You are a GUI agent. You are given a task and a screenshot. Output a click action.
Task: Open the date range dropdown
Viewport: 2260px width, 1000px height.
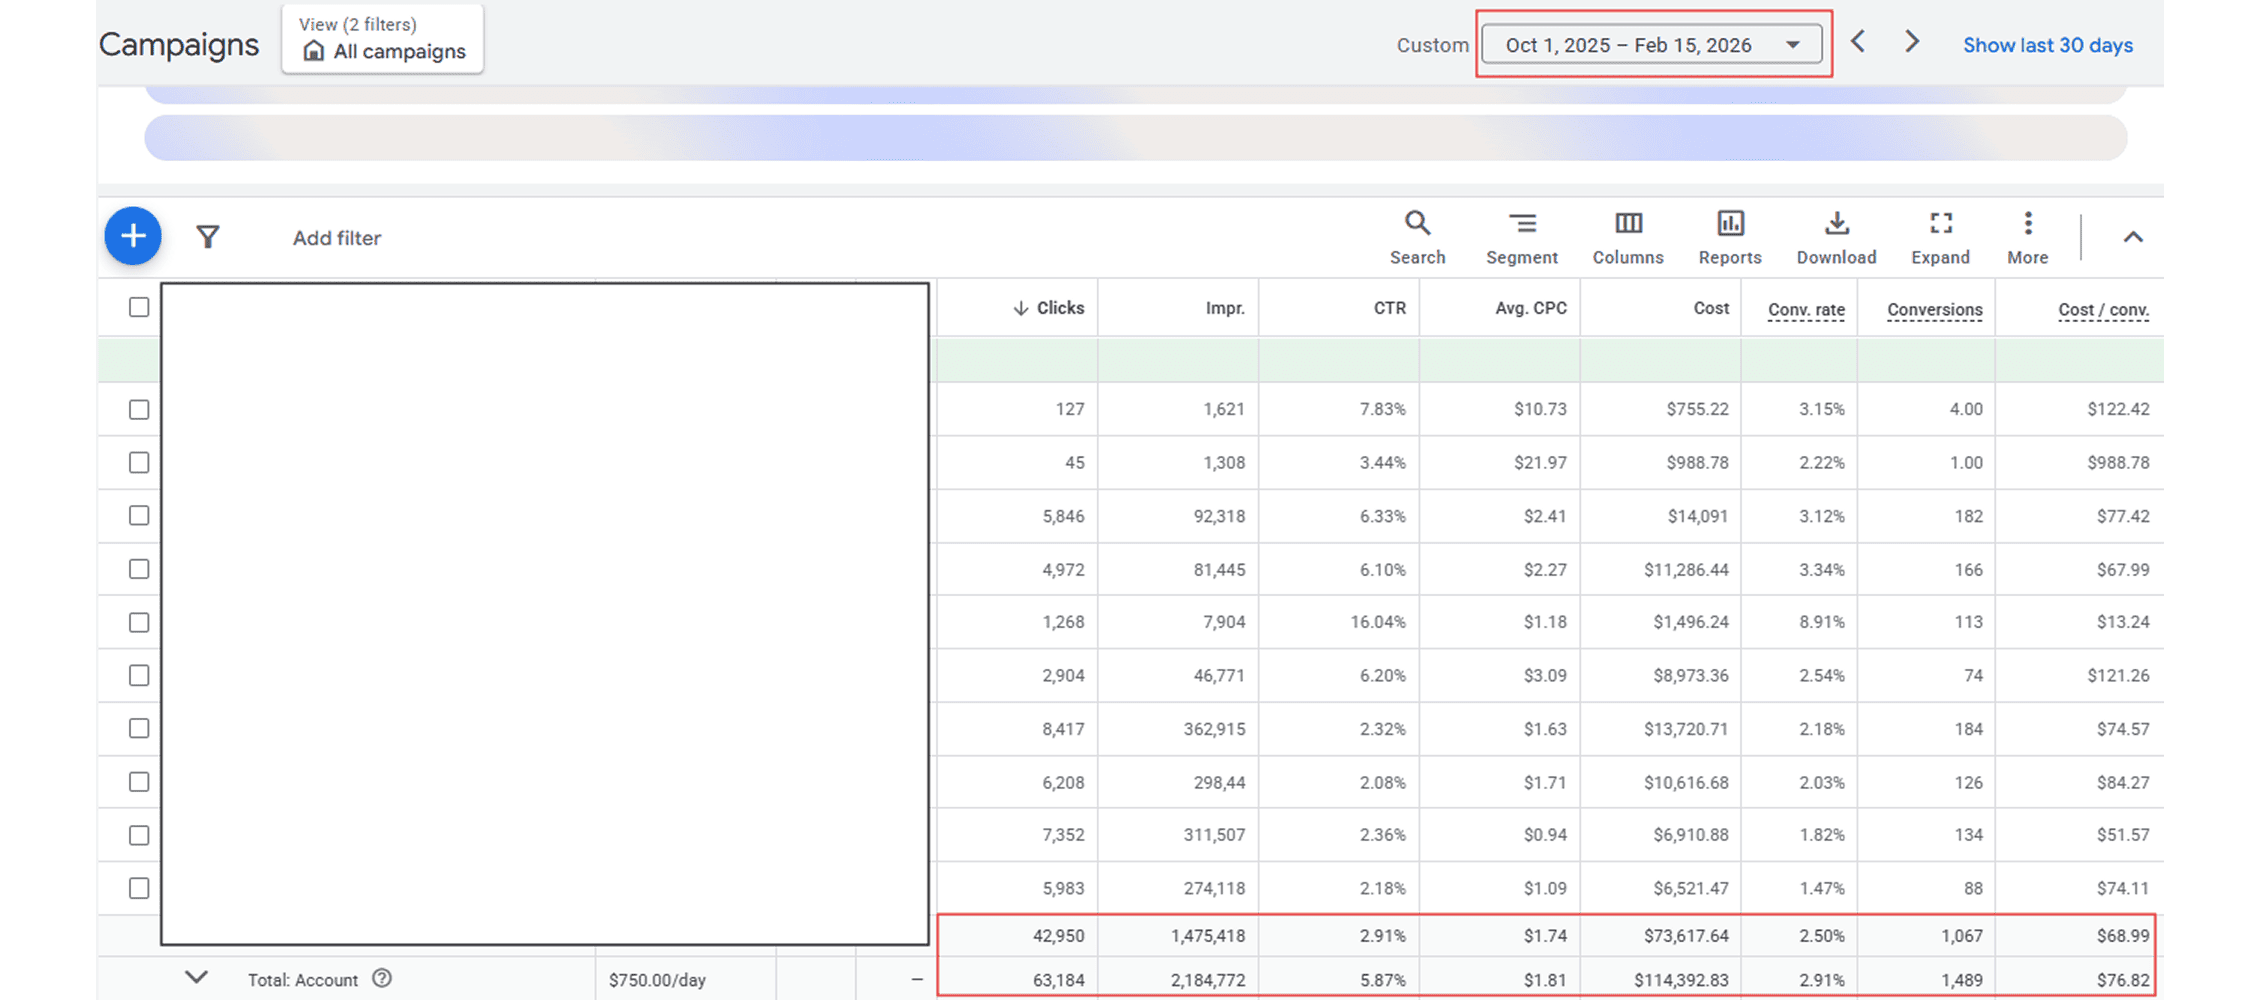pyautogui.click(x=1652, y=45)
